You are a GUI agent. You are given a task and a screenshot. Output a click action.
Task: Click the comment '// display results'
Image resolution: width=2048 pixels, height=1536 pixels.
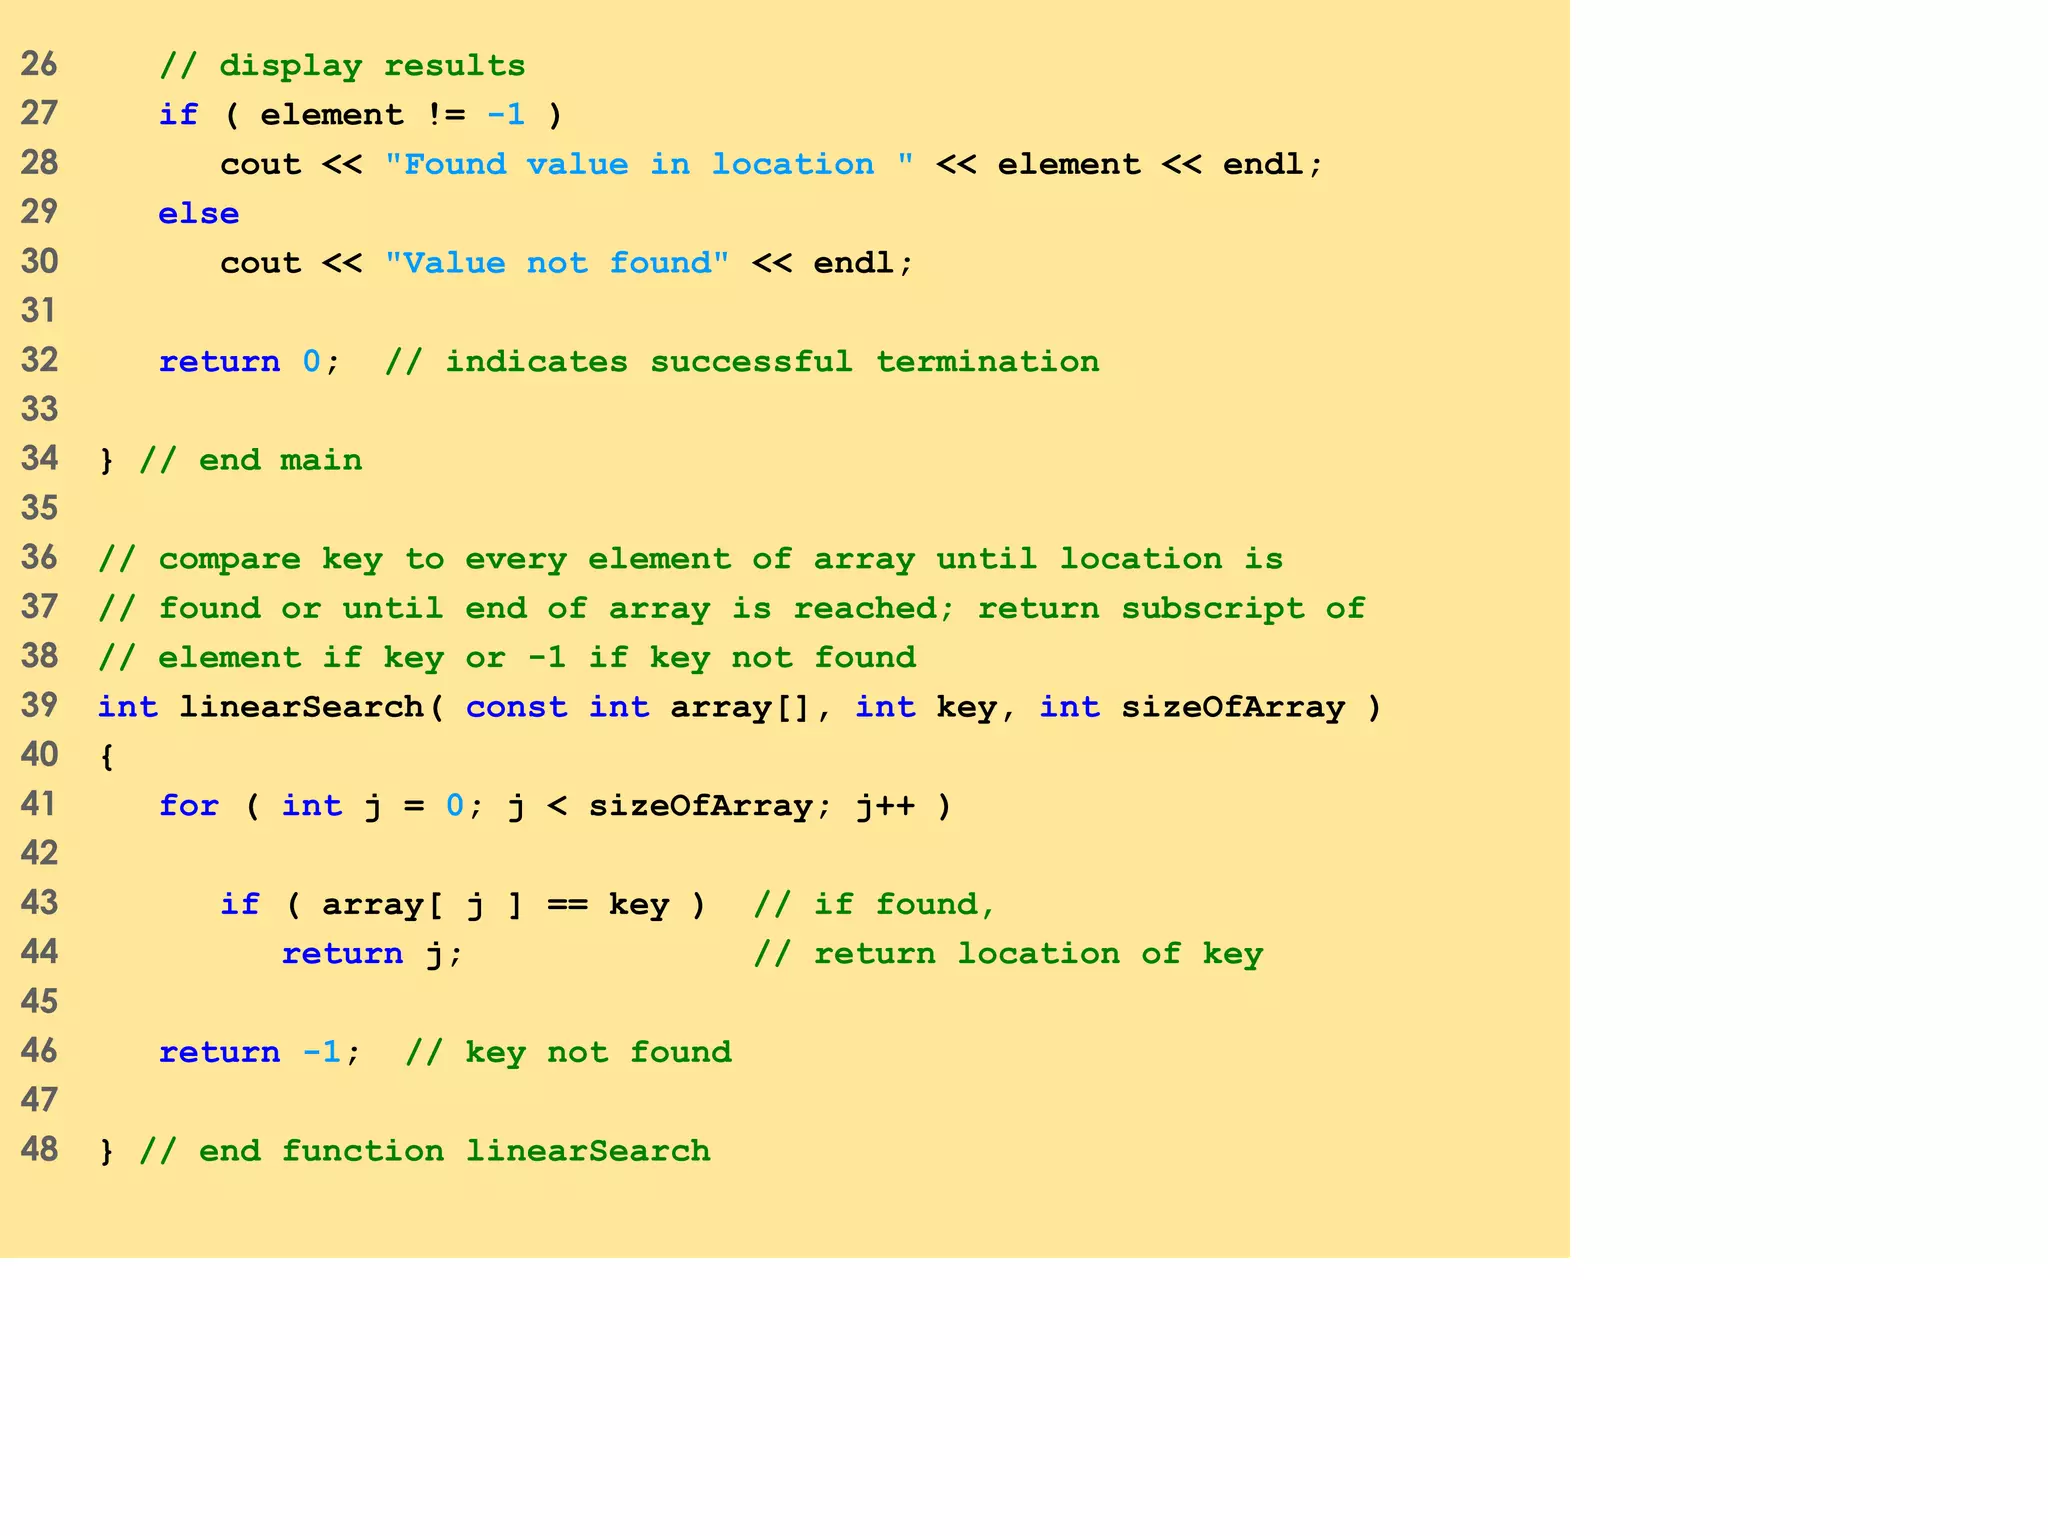pos(342,66)
